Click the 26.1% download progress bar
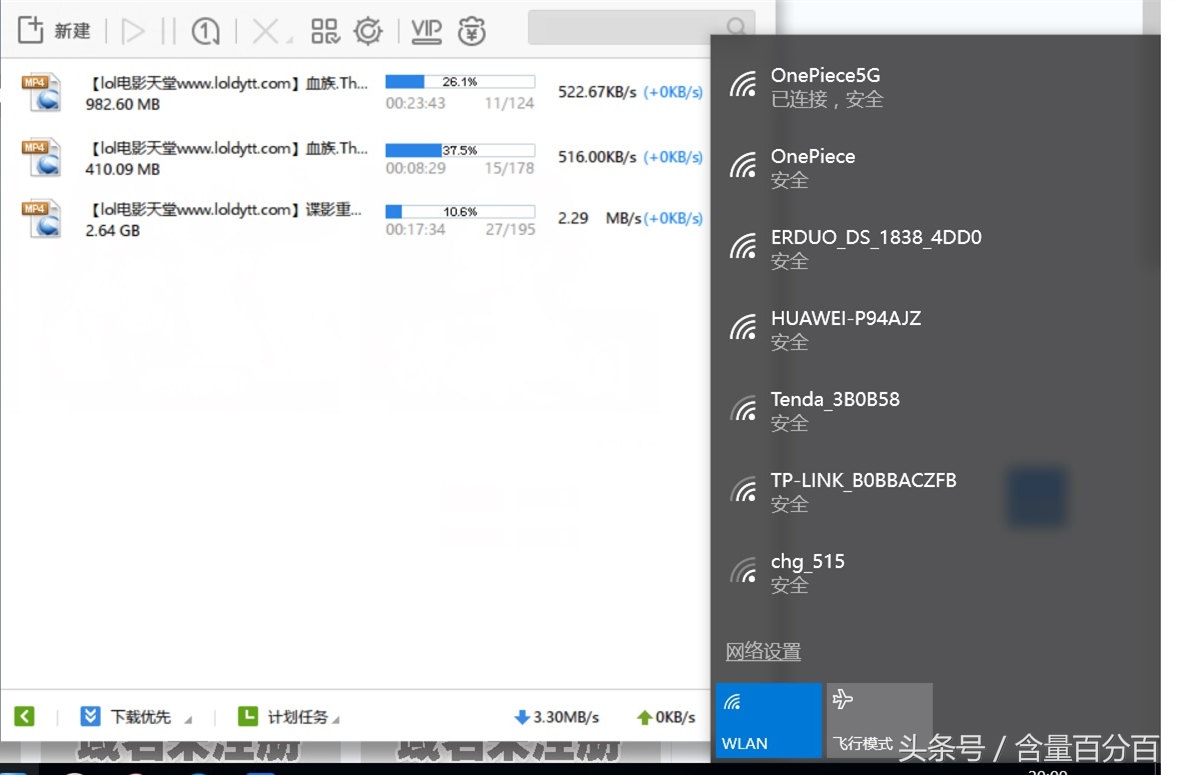Image resolution: width=1179 pixels, height=775 pixels. (460, 82)
